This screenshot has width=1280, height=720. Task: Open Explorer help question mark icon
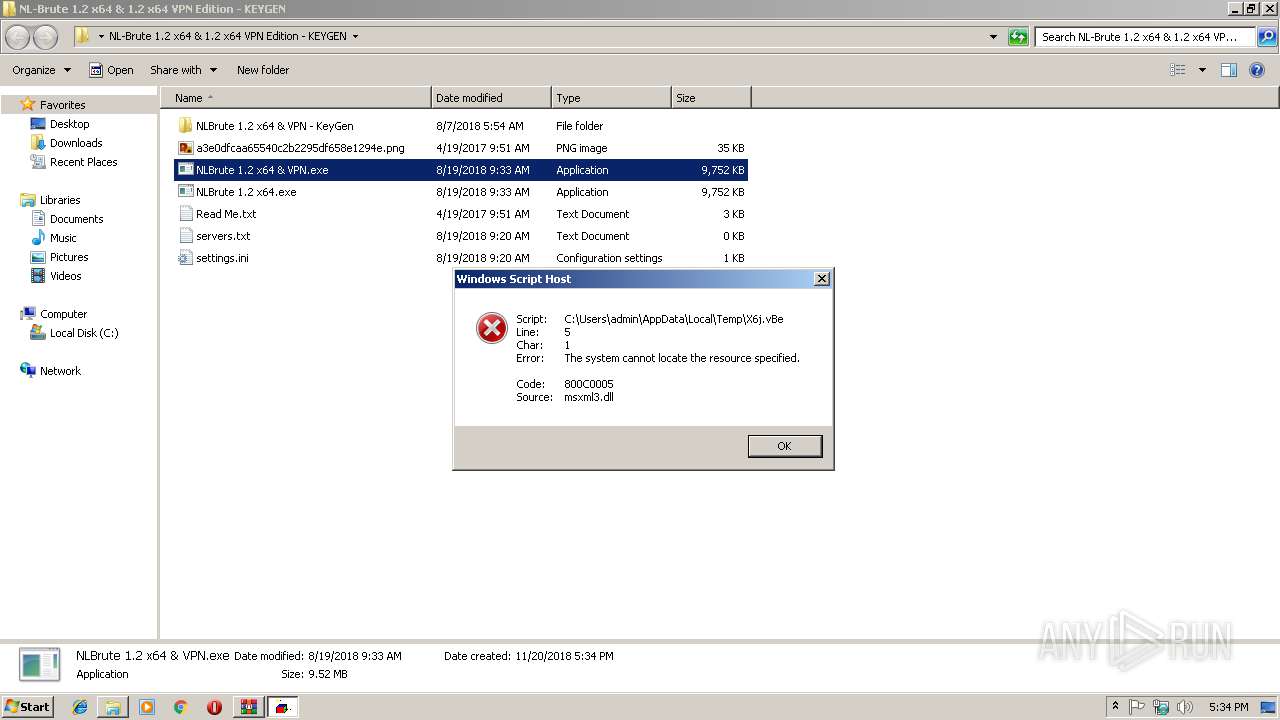(1257, 70)
